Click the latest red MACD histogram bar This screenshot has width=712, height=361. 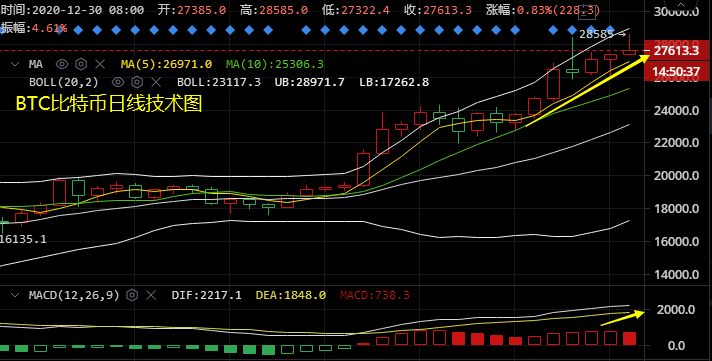629,338
